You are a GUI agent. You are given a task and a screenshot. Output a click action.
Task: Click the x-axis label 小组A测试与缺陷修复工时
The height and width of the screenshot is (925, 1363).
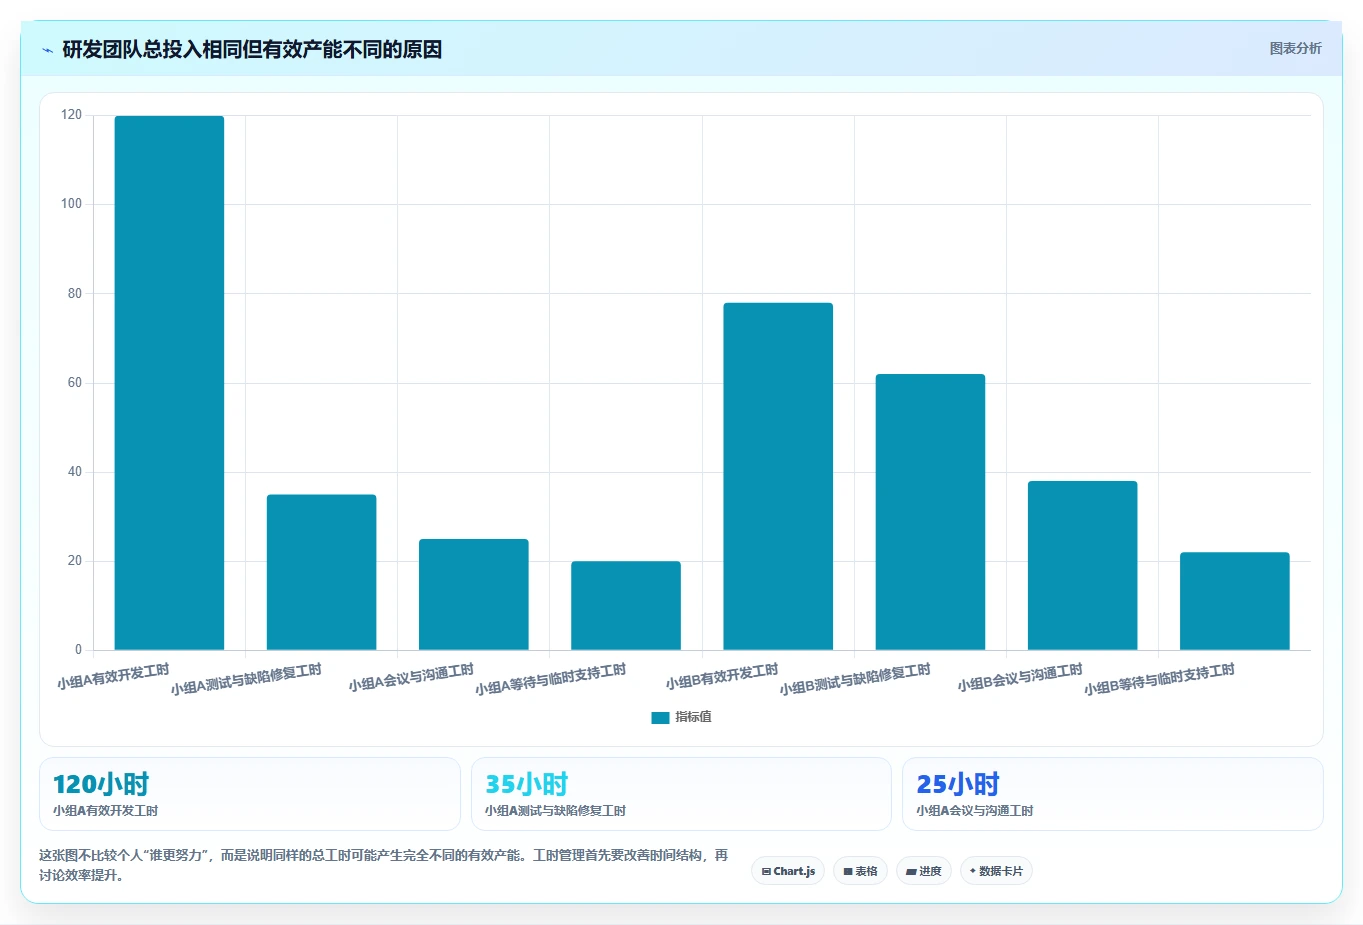(x=246, y=680)
